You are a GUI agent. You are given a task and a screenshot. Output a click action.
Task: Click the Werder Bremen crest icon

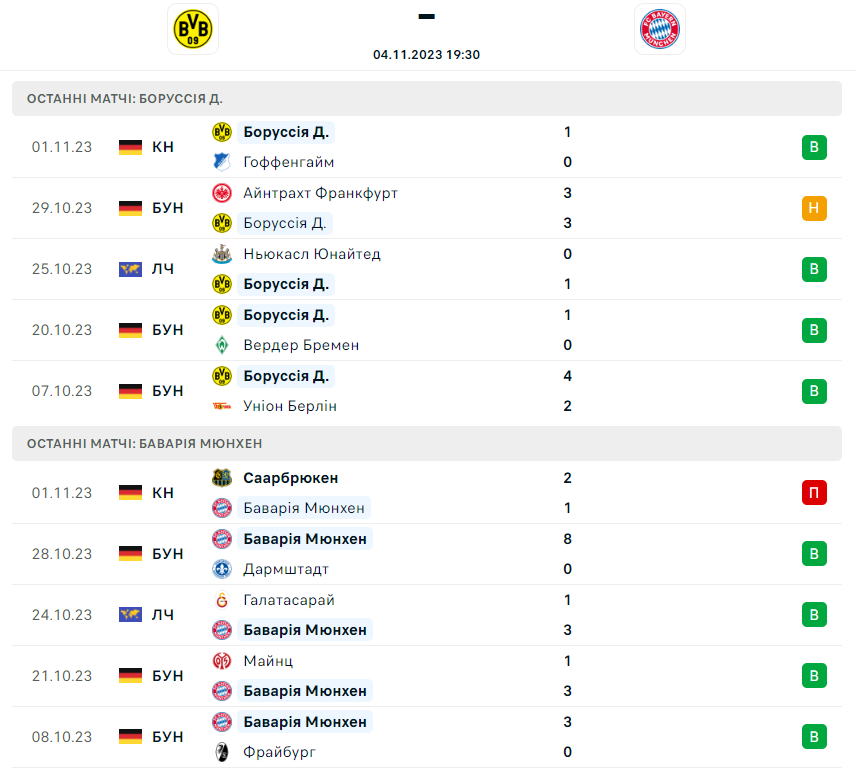(x=222, y=345)
